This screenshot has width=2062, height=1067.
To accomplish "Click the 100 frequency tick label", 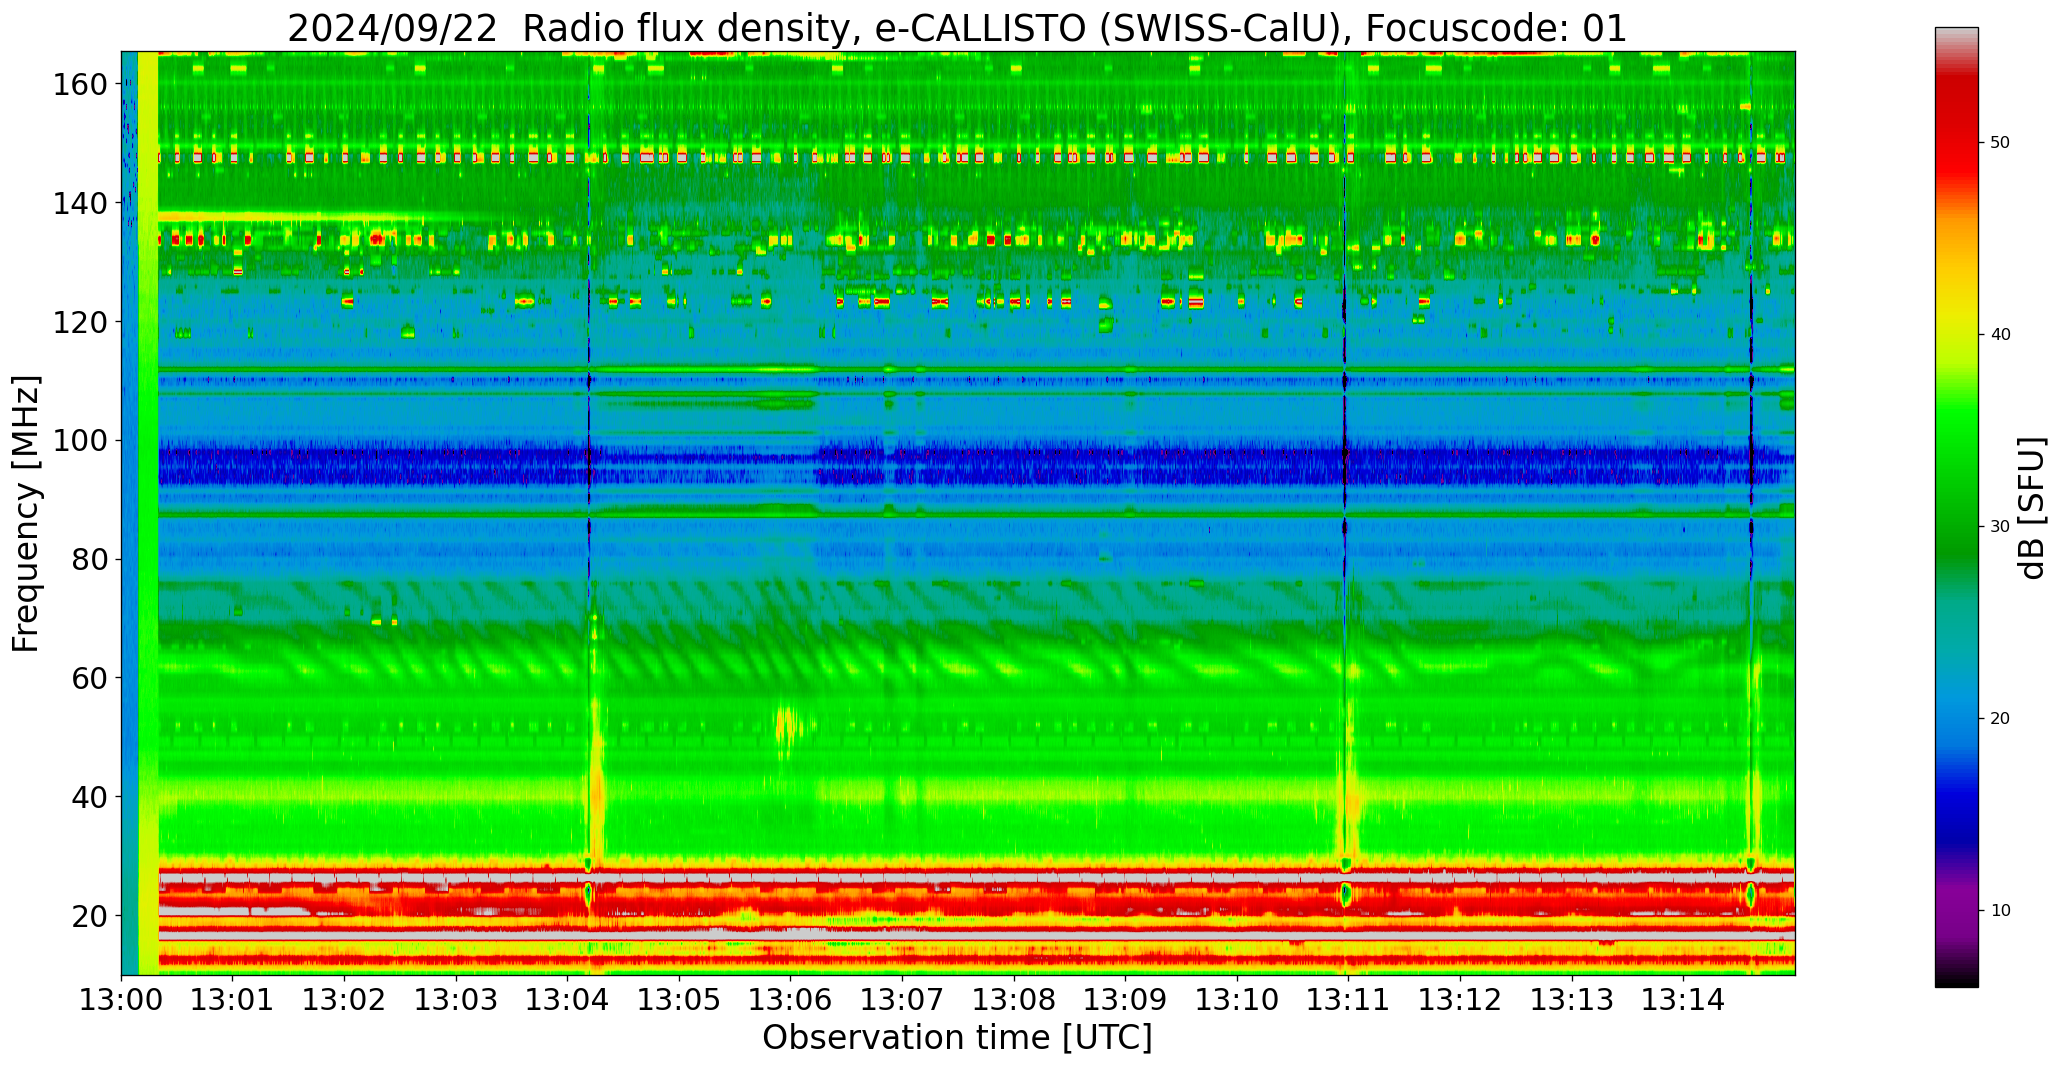I will pos(79,441).
